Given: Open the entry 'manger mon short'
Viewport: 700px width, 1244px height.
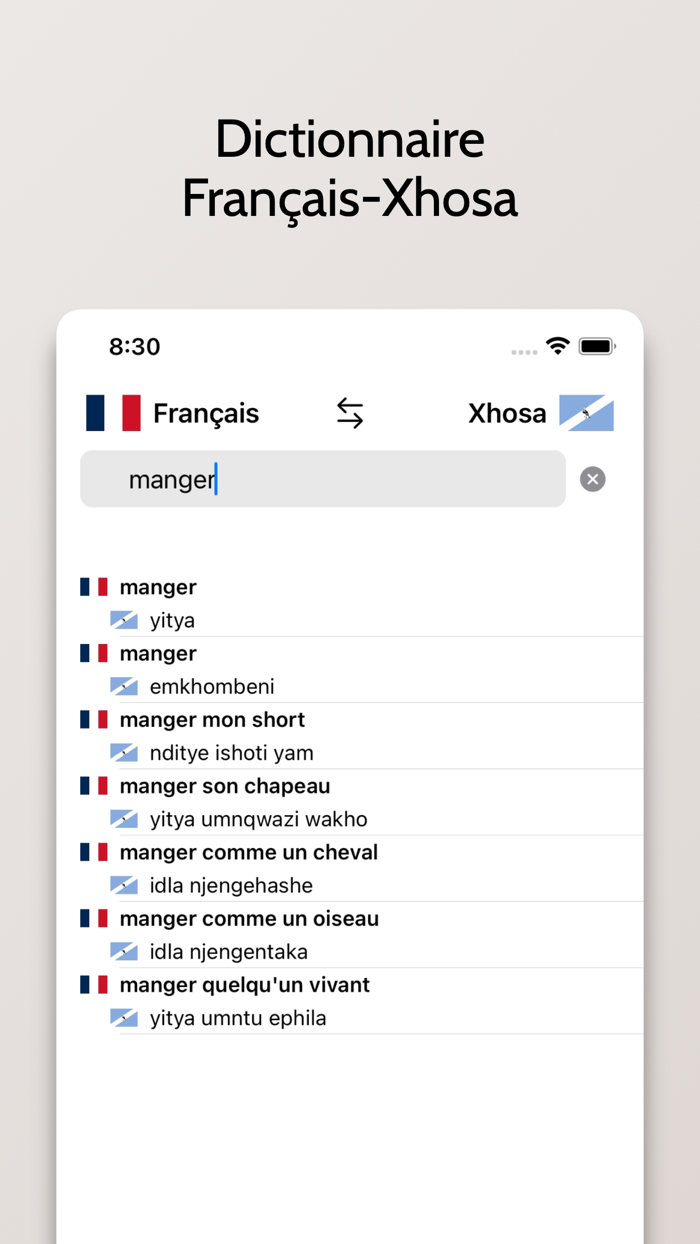Looking at the screenshot, I should point(213,719).
